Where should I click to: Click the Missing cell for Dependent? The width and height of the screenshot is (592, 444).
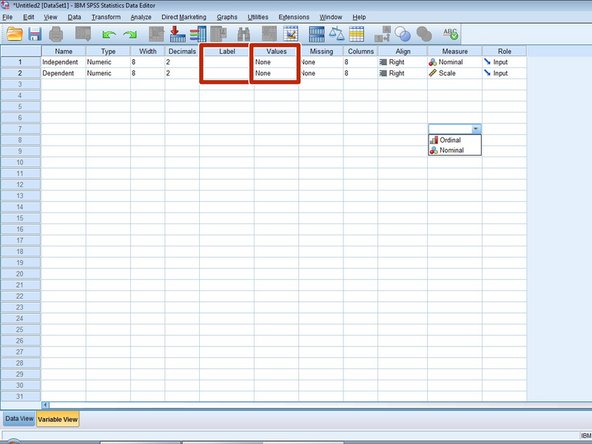(x=321, y=73)
